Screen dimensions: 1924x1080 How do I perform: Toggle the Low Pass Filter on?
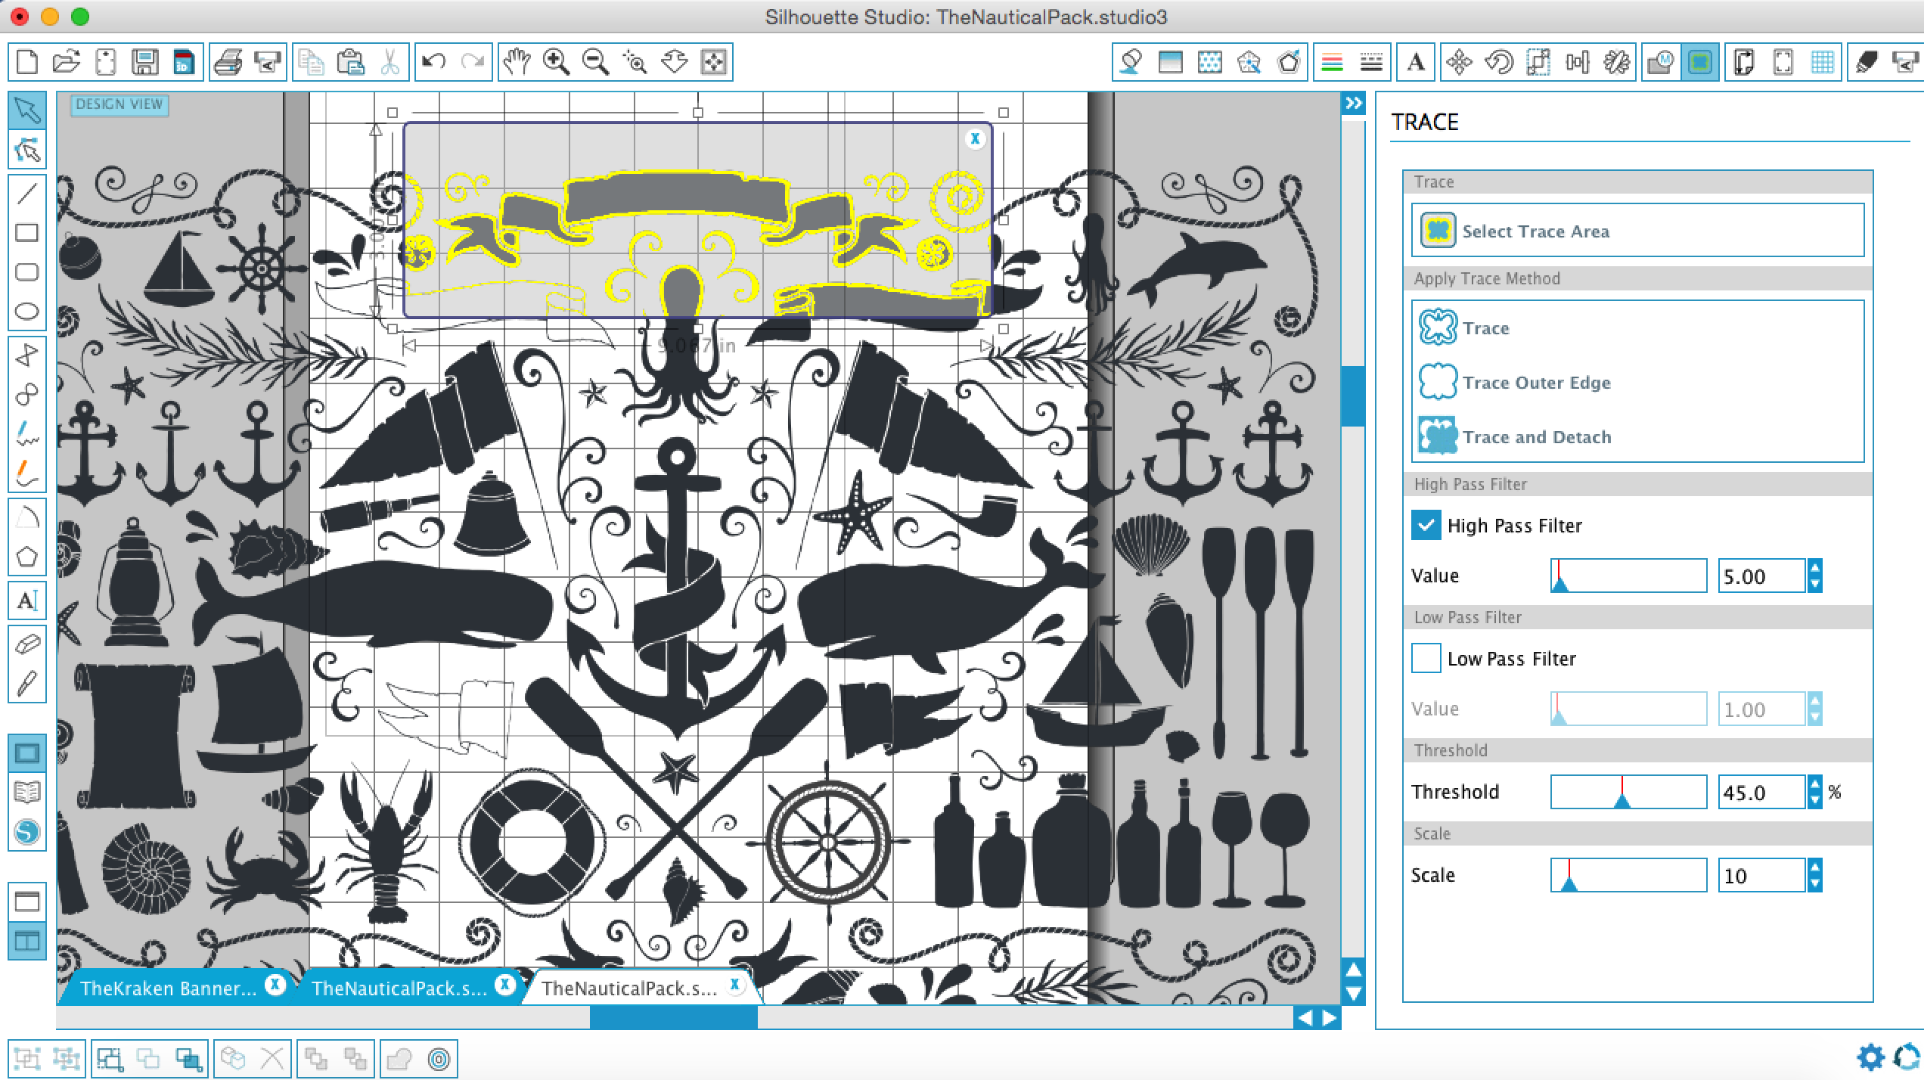tap(1426, 658)
